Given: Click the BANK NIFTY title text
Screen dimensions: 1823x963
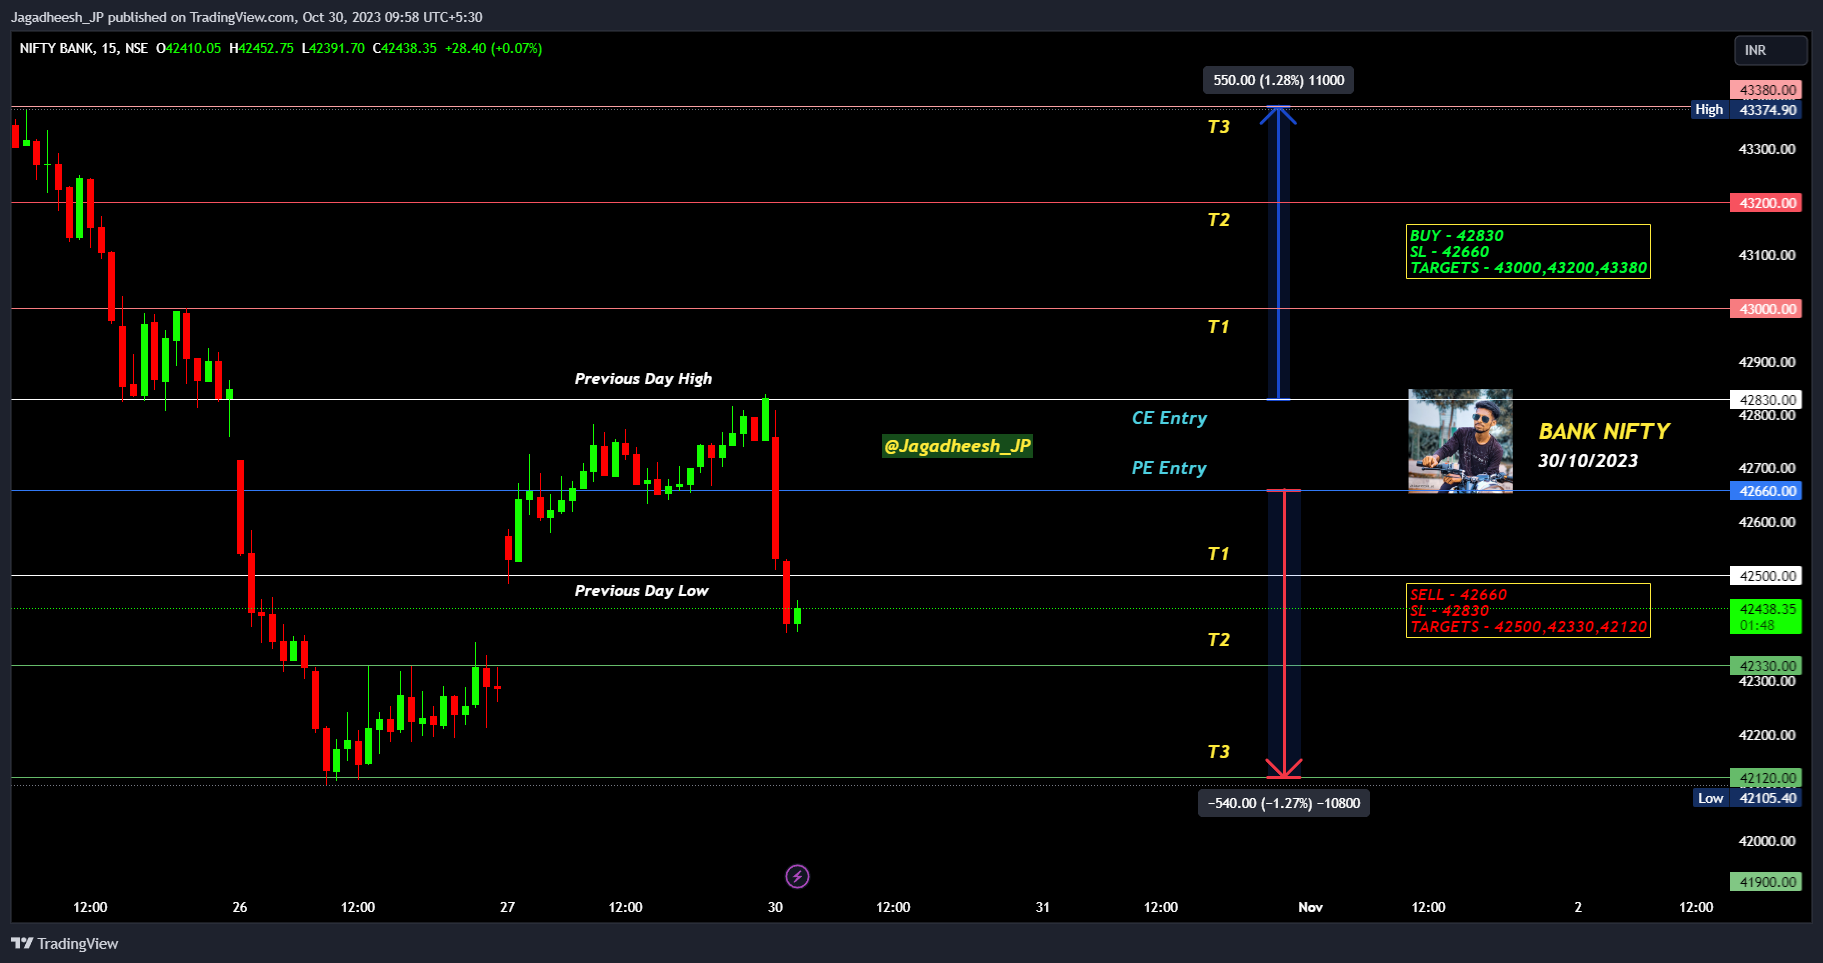Looking at the screenshot, I should 1604,431.
